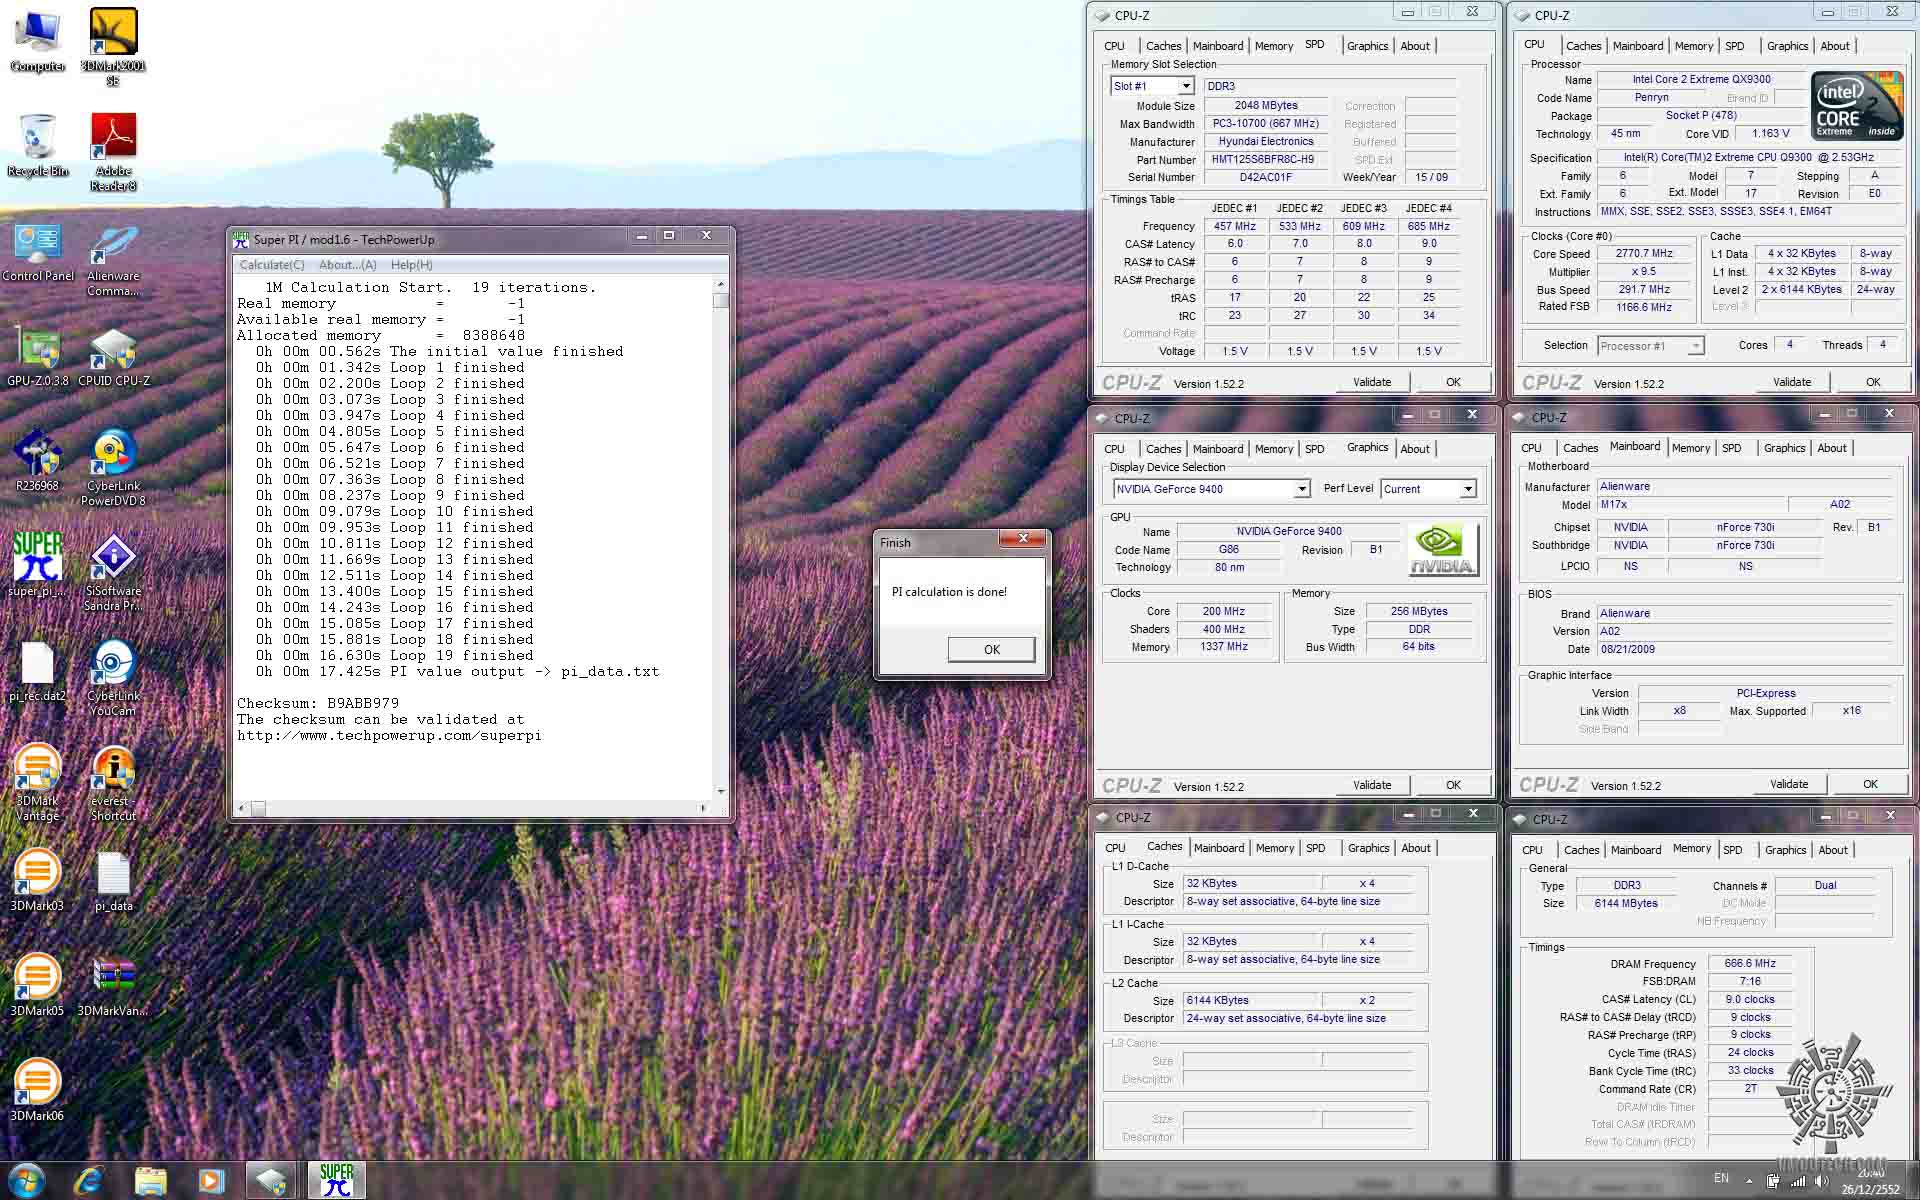The image size is (1920, 1200).
Task: Open the Calculate(C) menu in Super PI
Action: (272, 265)
